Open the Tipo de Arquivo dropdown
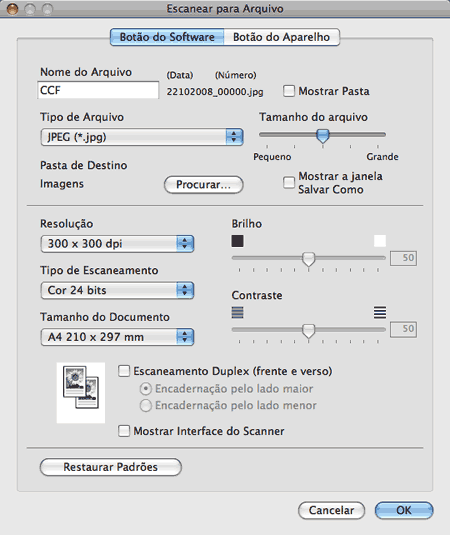Screen dimensions: 450x535 142,137
